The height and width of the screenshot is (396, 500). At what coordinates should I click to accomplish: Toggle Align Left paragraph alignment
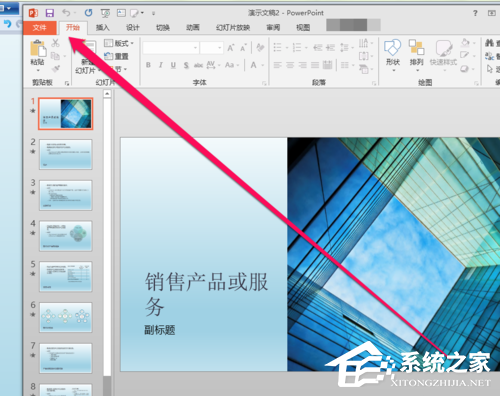pyautogui.click(x=277, y=65)
